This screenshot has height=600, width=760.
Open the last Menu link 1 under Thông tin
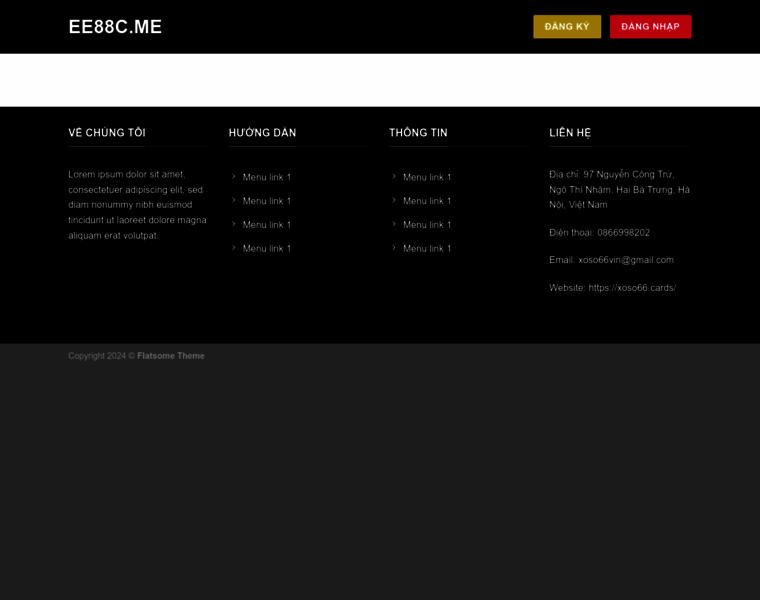pyautogui.click(x=427, y=248)
